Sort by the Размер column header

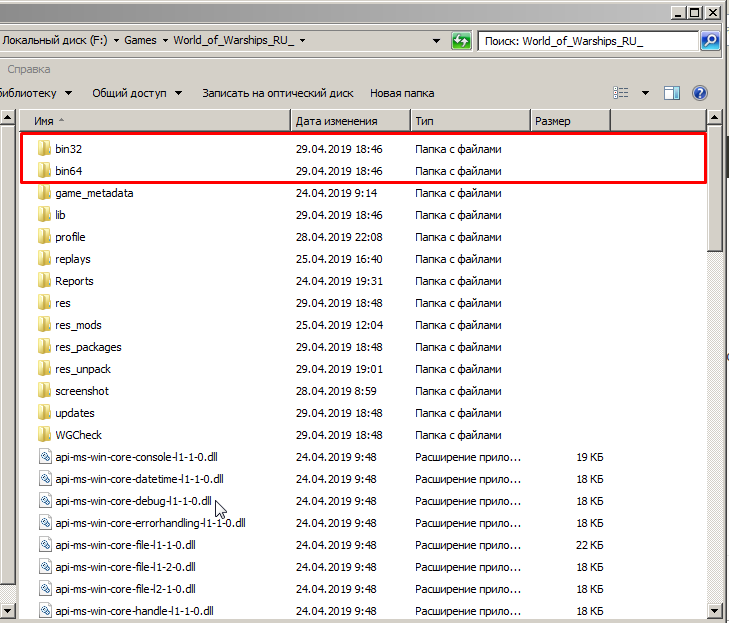click(570, 121)
